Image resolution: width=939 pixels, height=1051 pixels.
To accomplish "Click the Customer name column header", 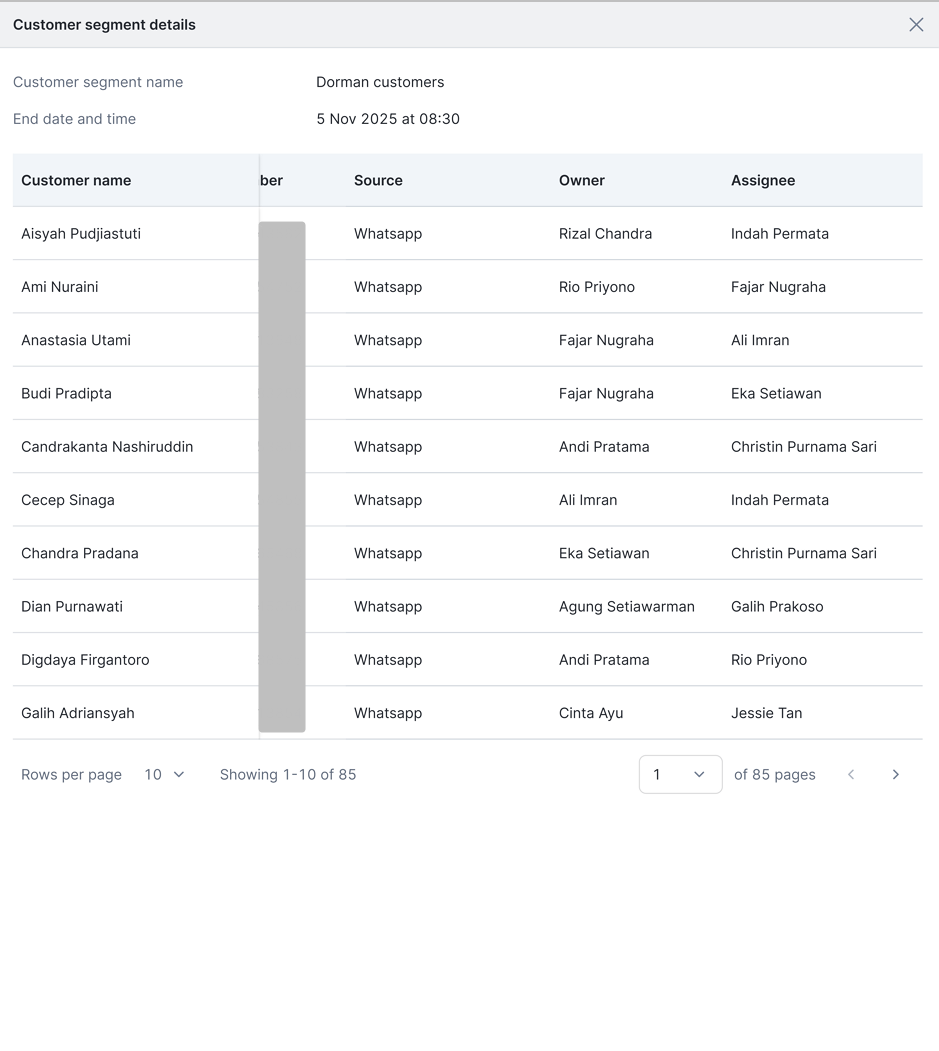I will tap(76, 180).
